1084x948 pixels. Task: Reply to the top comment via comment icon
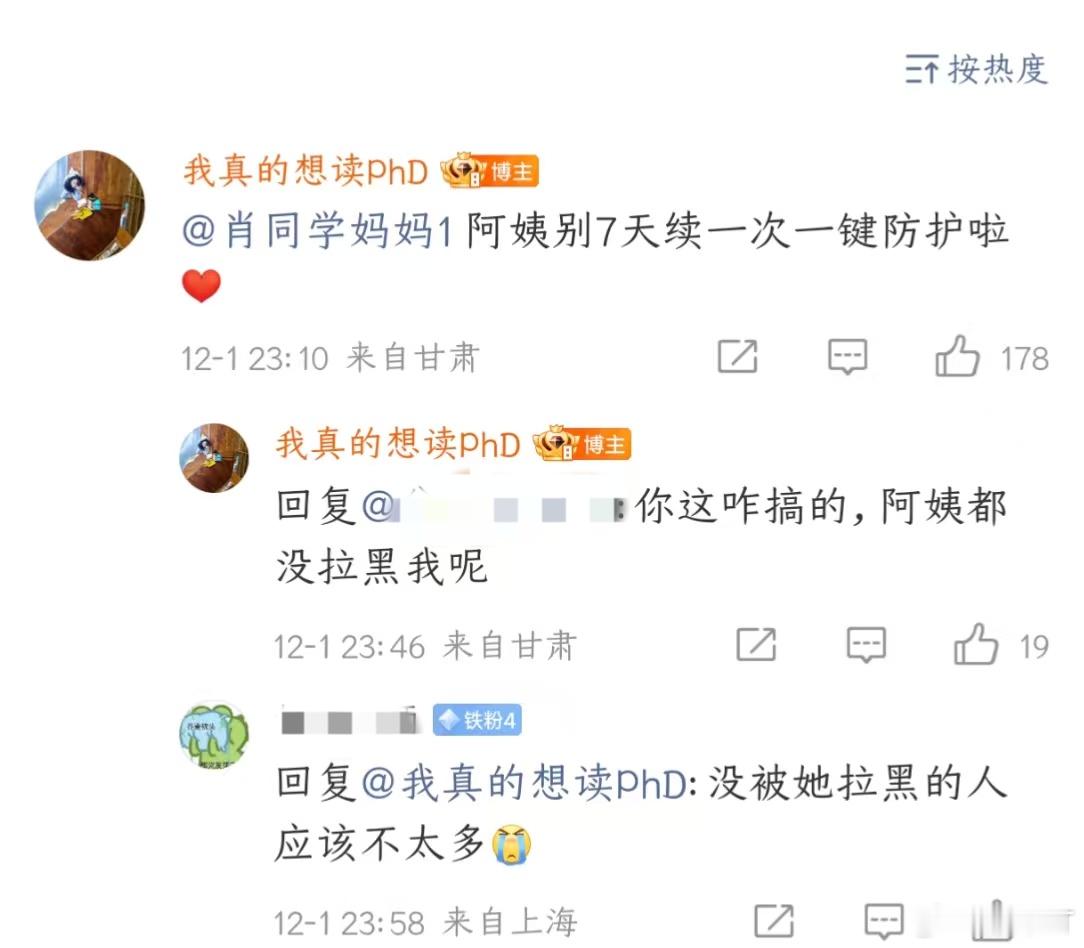[848, 357]
